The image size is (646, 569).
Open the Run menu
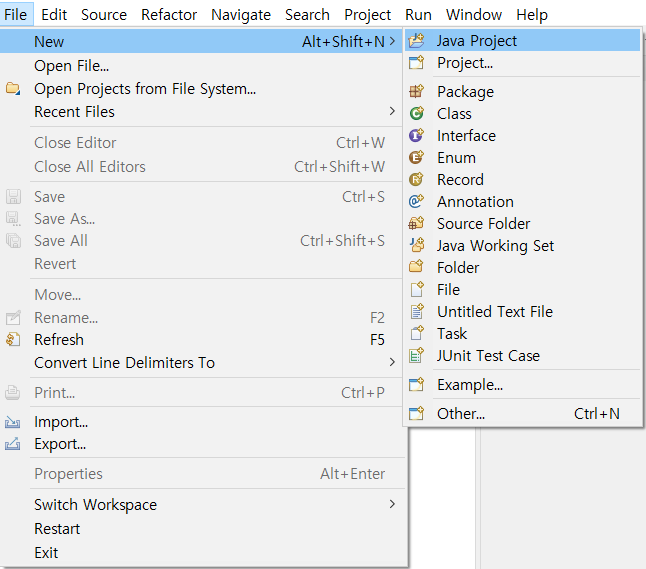coord(418,14)
